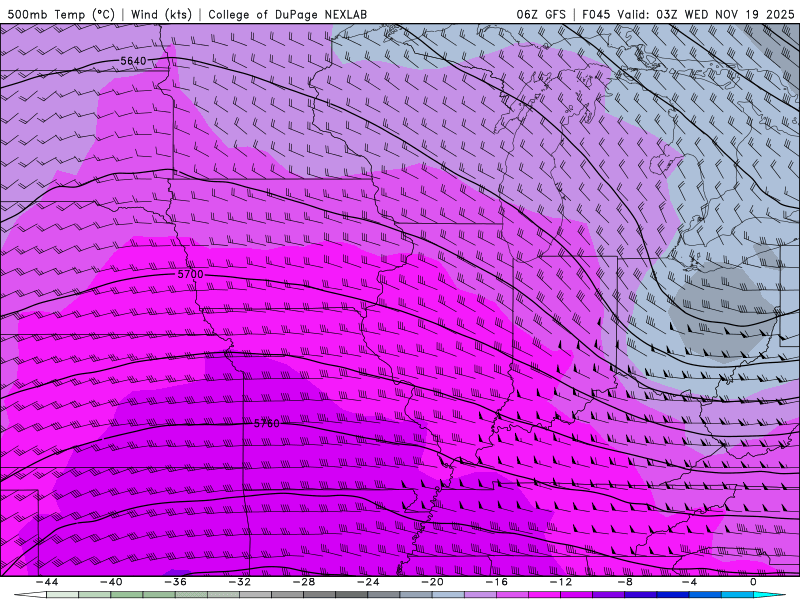Click the -16 color scale label

pyautogui.click(x=496, y=582)
